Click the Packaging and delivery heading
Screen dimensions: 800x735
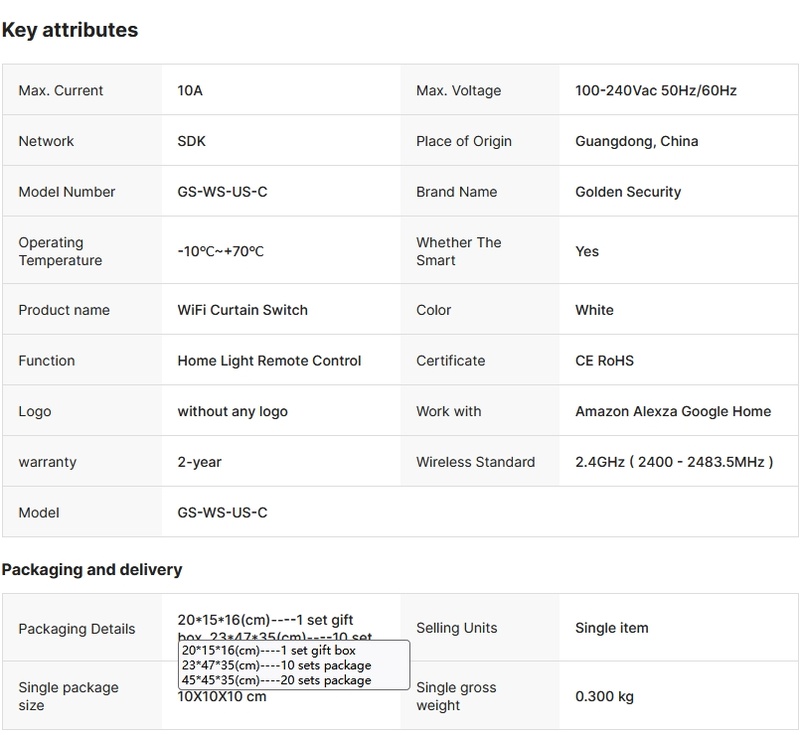(x=92, y=569)
